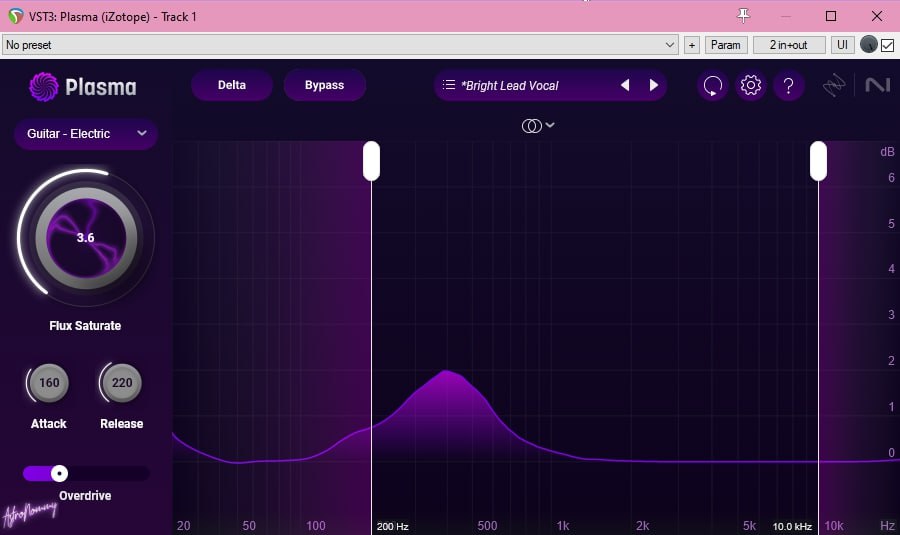The image size is (900, 535).
Task: Open the preset list icon beside Bright Lead Vocal
Action: click(449, 85)
